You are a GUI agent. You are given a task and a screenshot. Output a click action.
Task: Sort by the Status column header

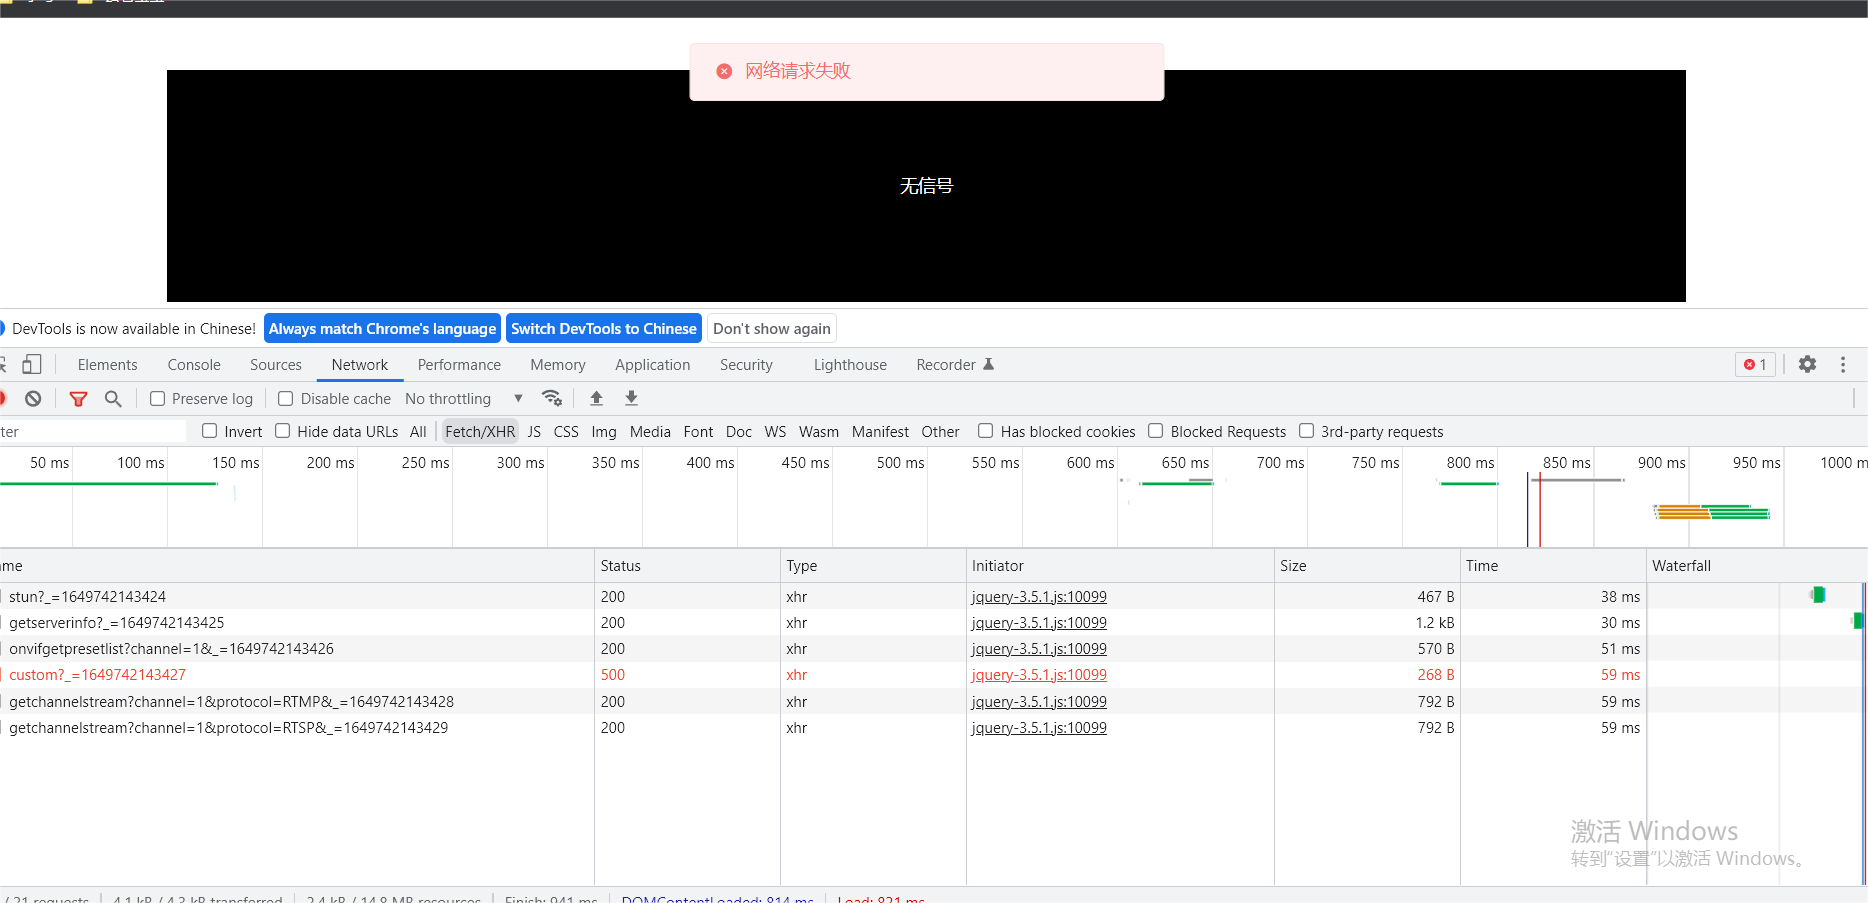pos(687,565)
